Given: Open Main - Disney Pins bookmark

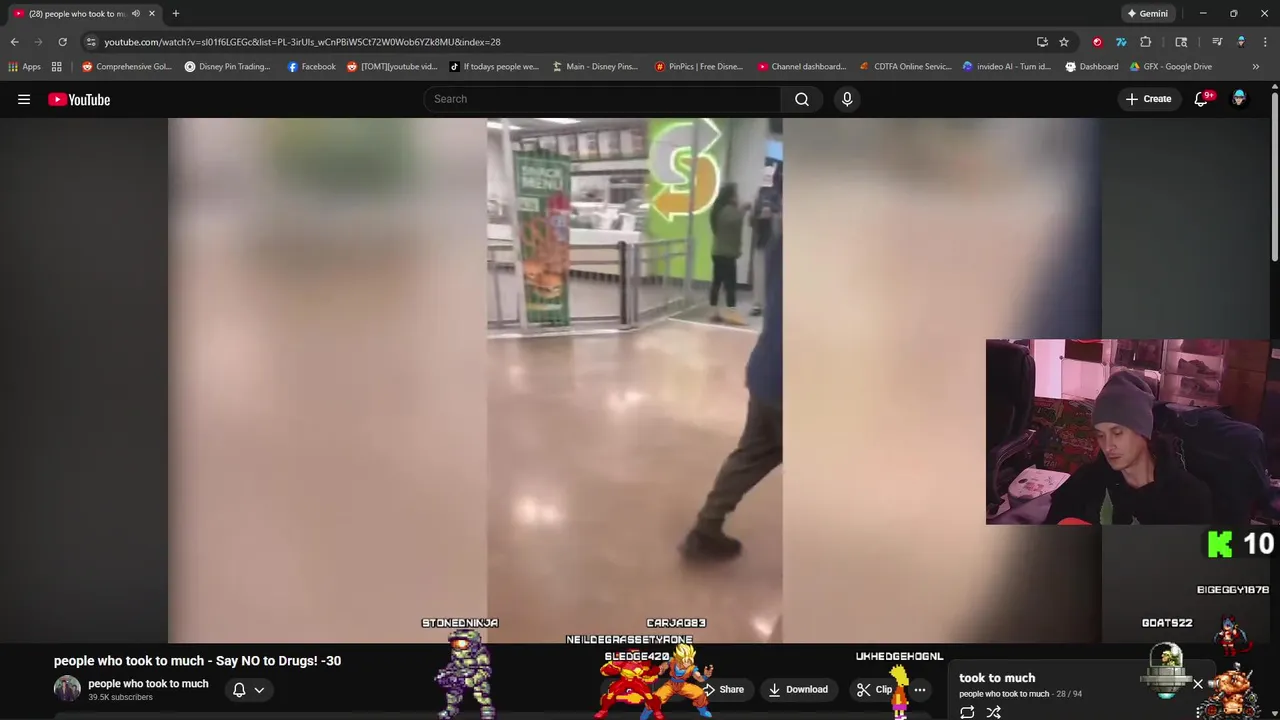Looking at the screenshot, I should coord(594,67).
